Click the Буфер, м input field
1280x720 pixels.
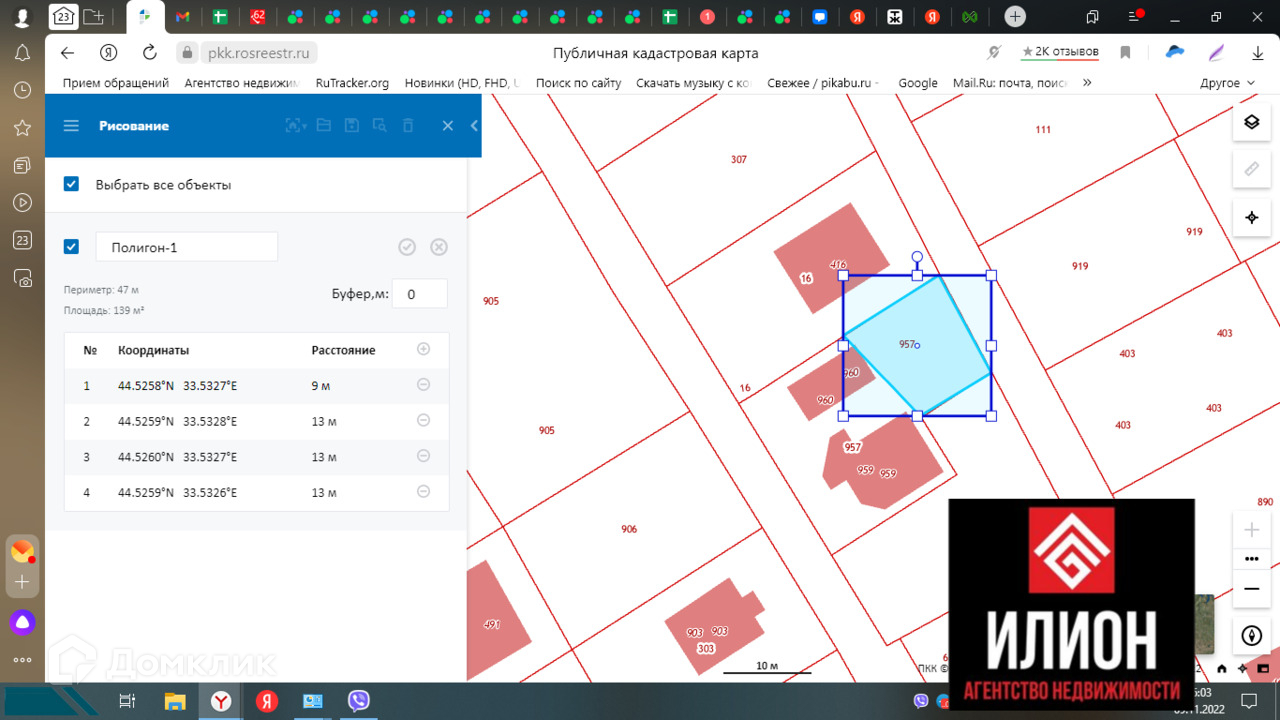[419, 294]
